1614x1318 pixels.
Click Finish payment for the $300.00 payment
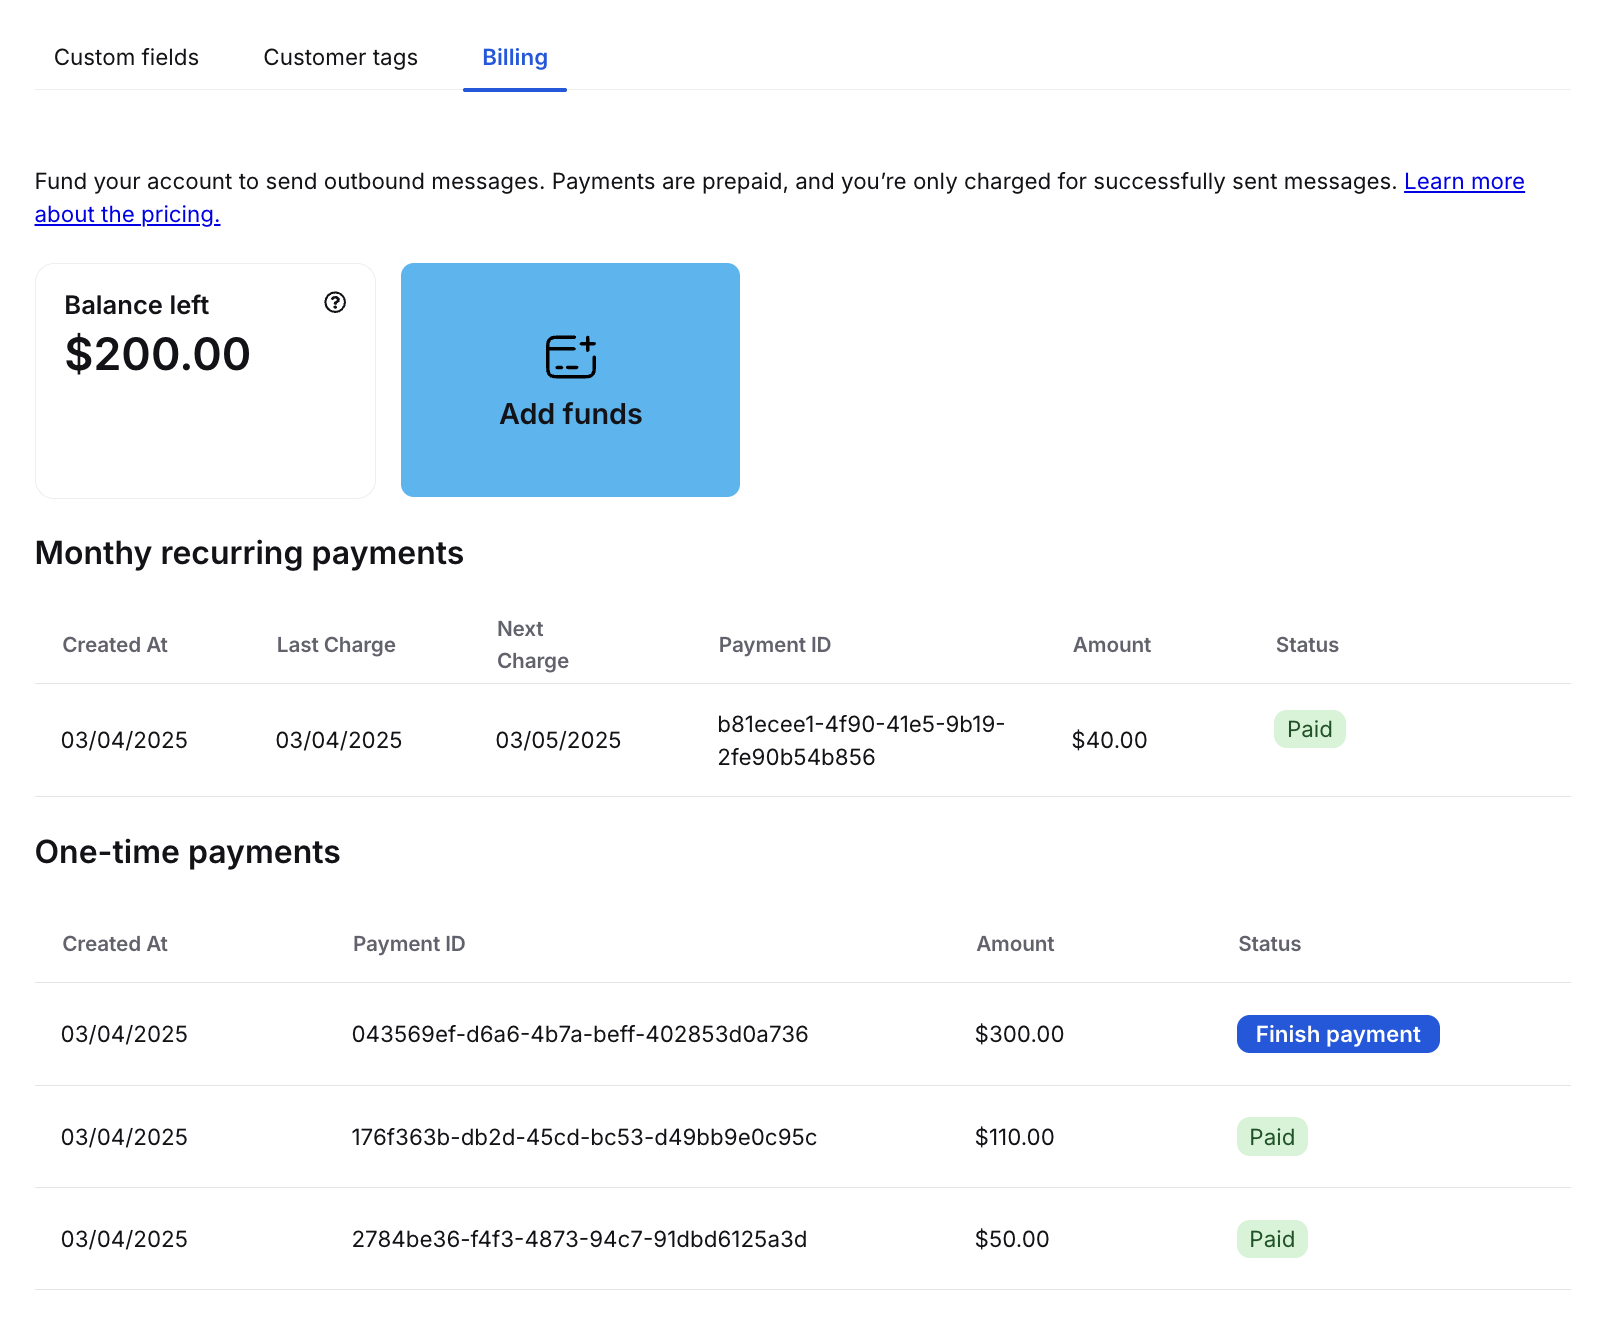[1337, 1034]
